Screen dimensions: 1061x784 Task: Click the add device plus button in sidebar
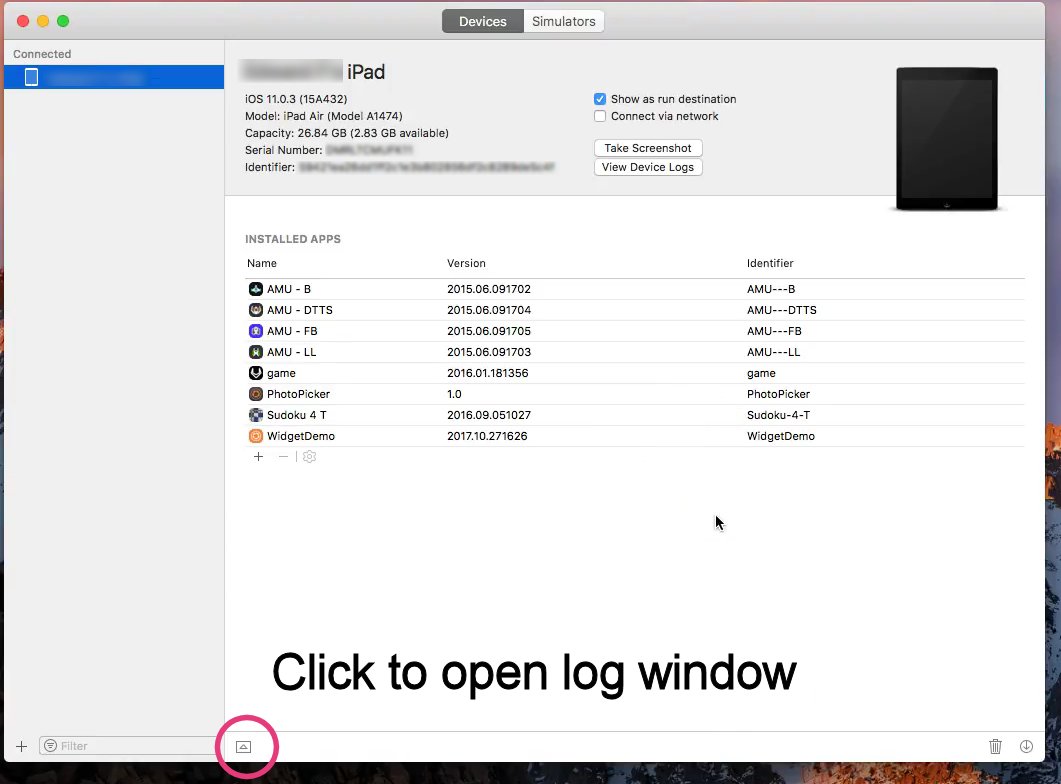click(x=22, y=746)
